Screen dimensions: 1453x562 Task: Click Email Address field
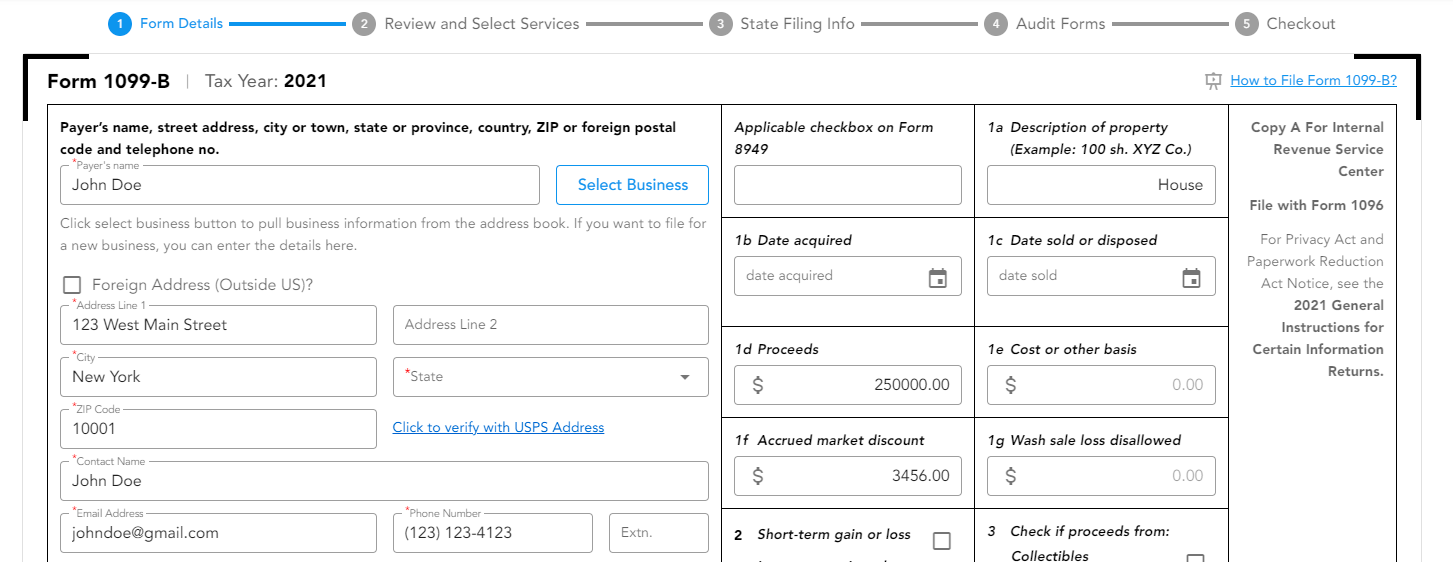(x=218, y=533)
